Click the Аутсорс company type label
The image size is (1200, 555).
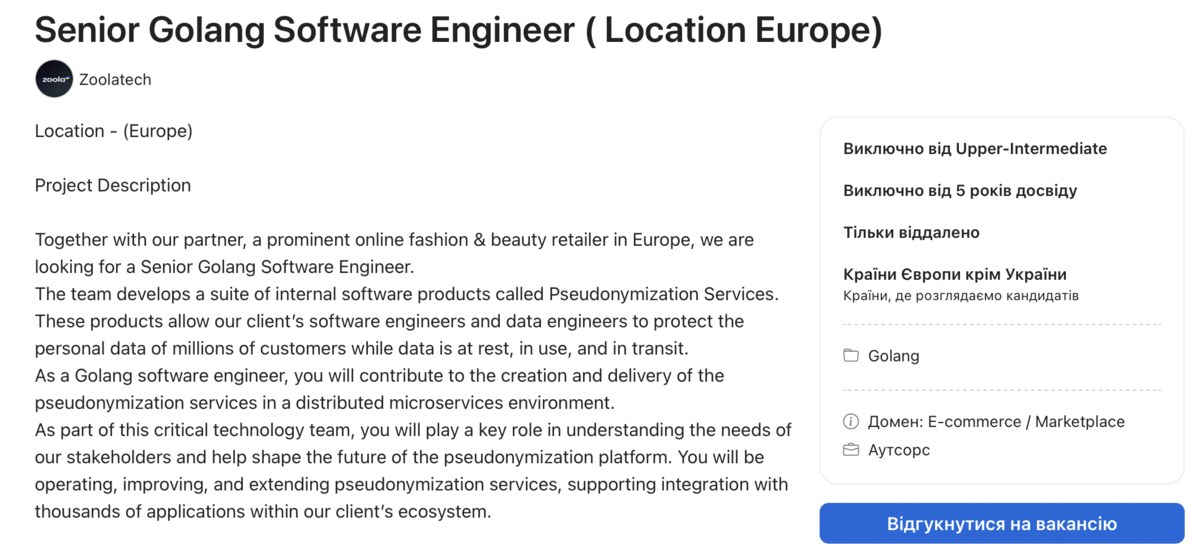(x=899, y=450)
